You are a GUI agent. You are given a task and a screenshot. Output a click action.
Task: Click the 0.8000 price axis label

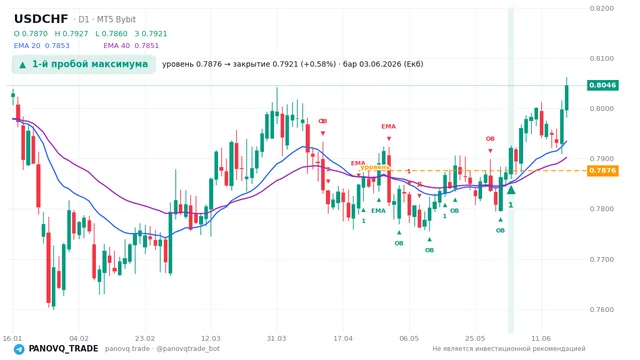coord(602,109)
